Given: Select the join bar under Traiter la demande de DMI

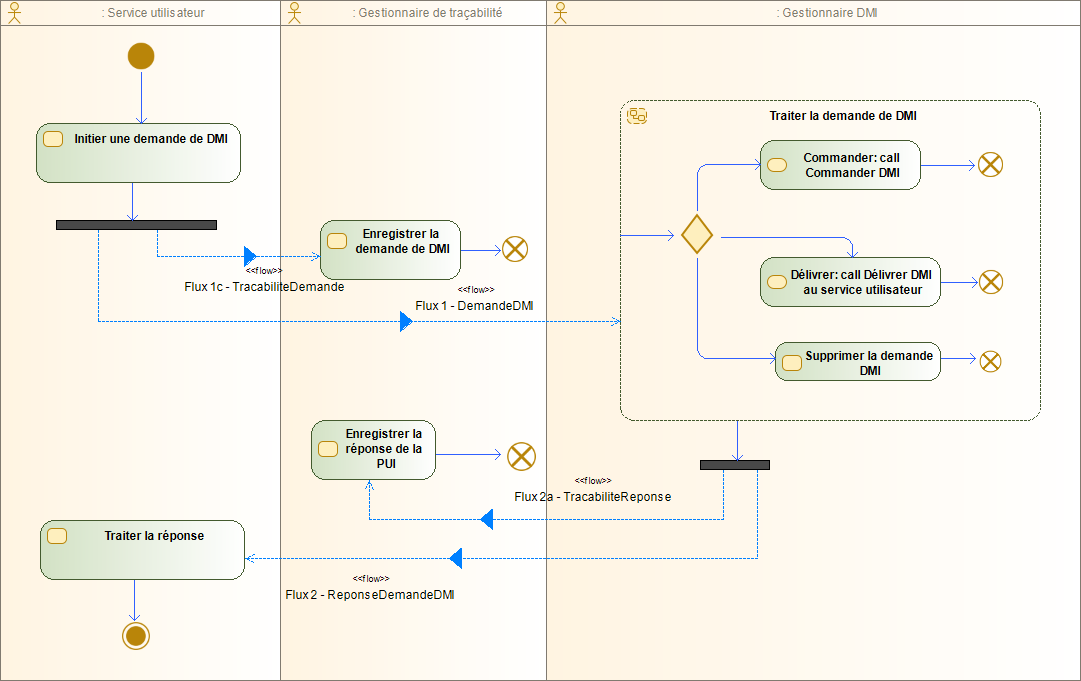Looking at the screenshot, I should [x=735, y=464].
